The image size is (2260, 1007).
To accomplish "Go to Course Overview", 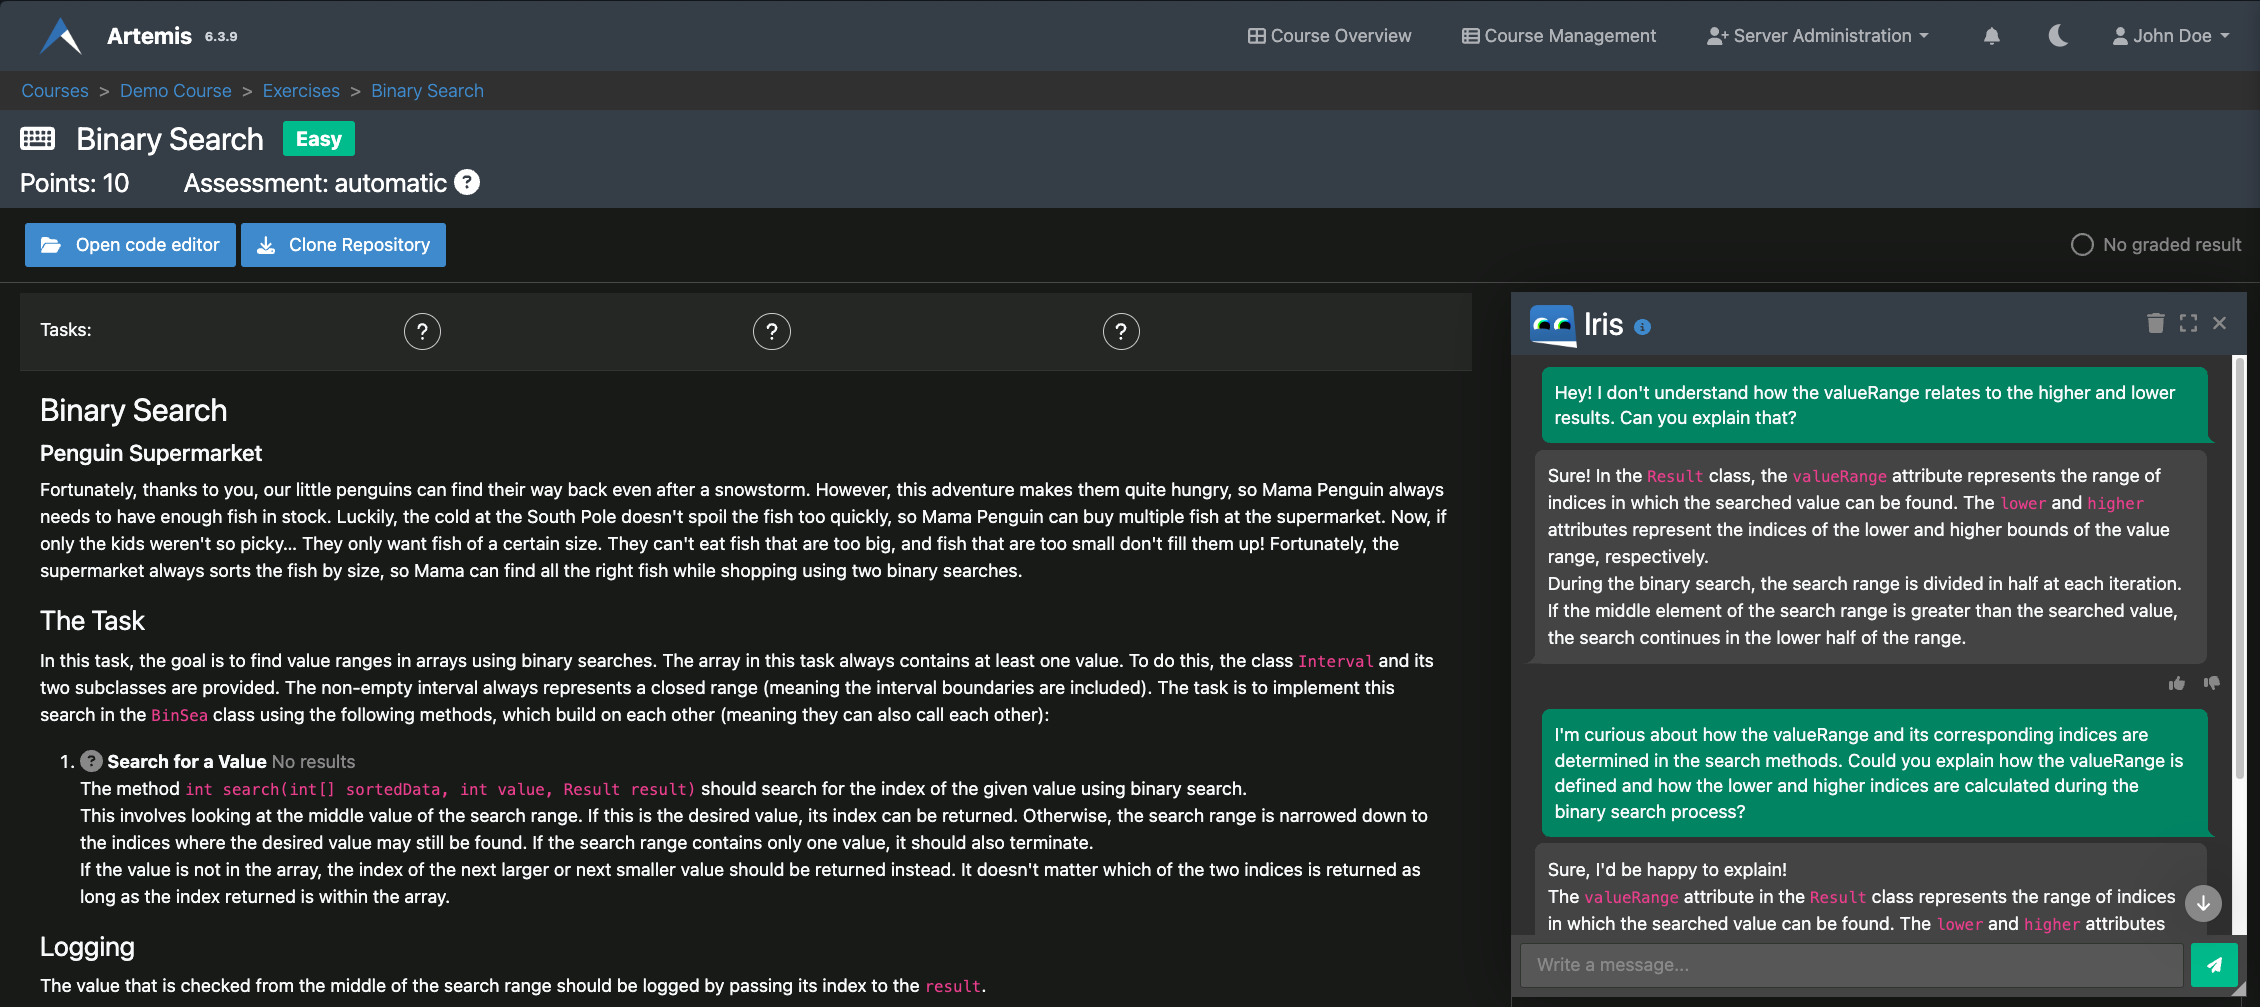I will point(1329,36).
